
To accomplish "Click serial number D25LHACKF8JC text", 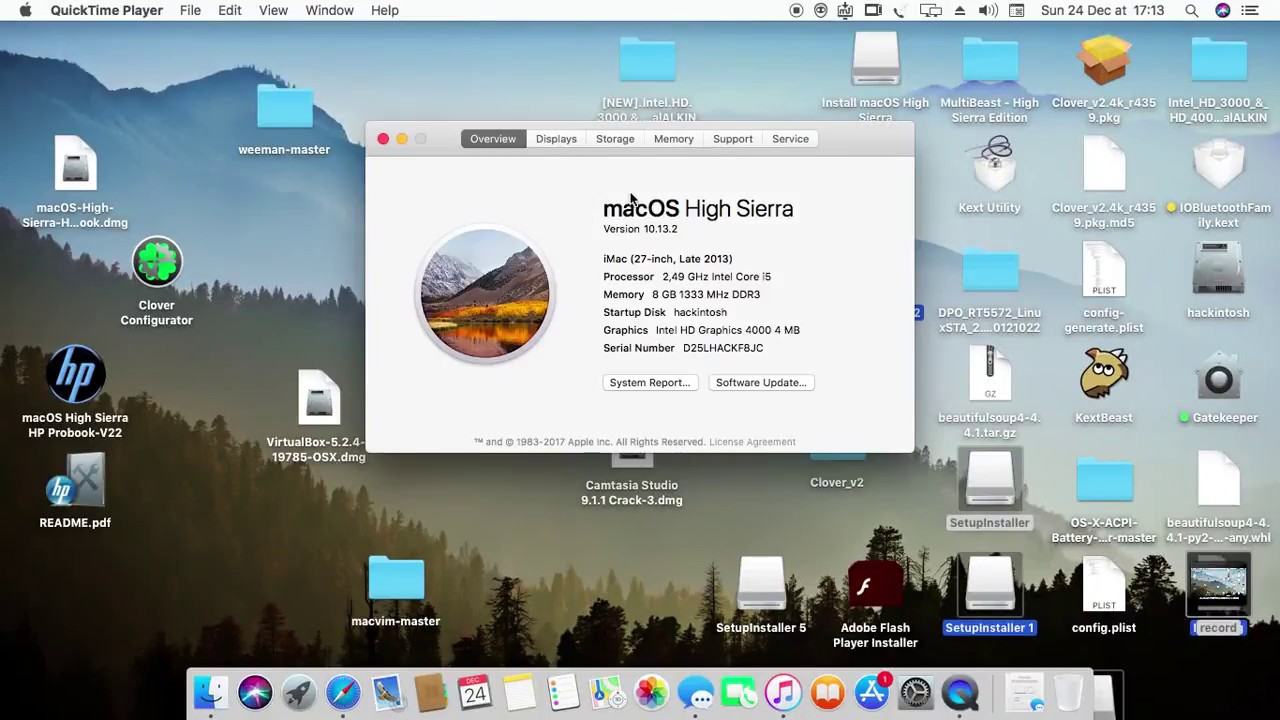I will (723, 348).
